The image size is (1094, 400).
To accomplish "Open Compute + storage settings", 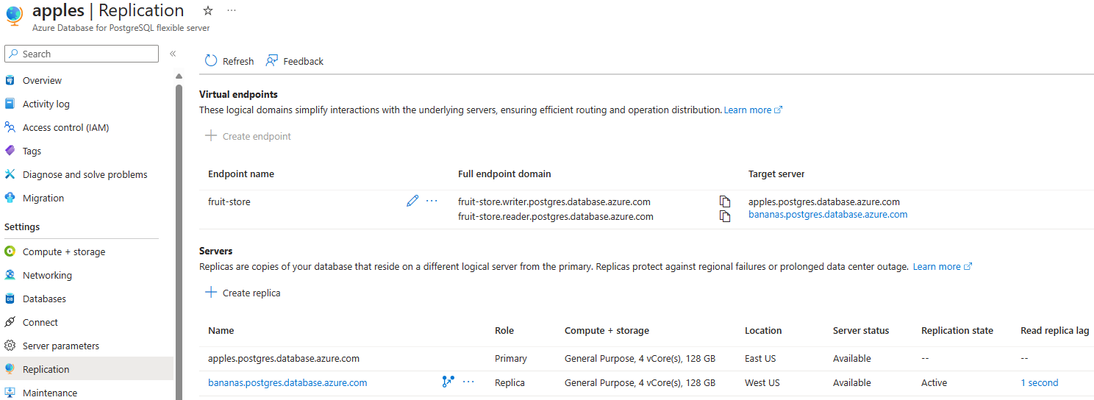I will 64,252.
